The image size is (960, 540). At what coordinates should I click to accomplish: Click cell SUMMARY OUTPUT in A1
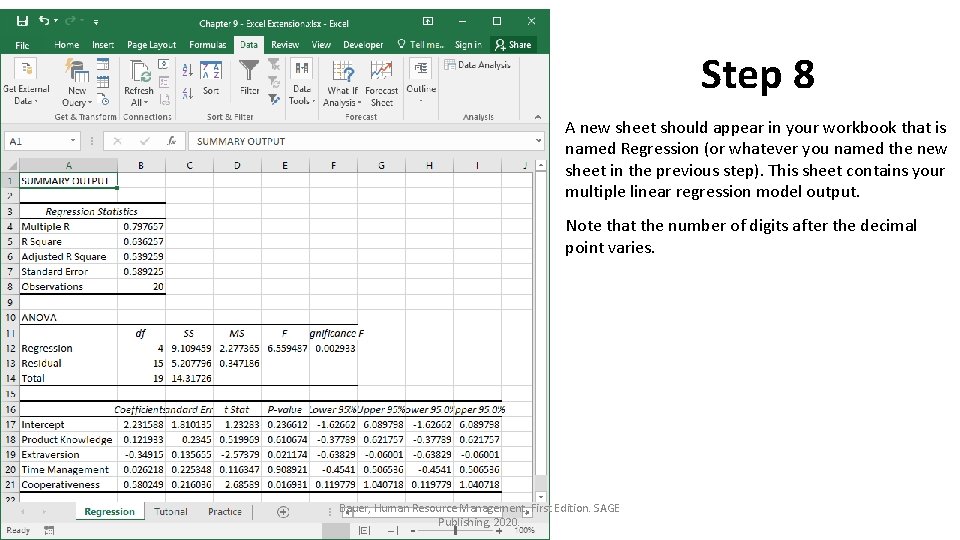tap(69, 181)
